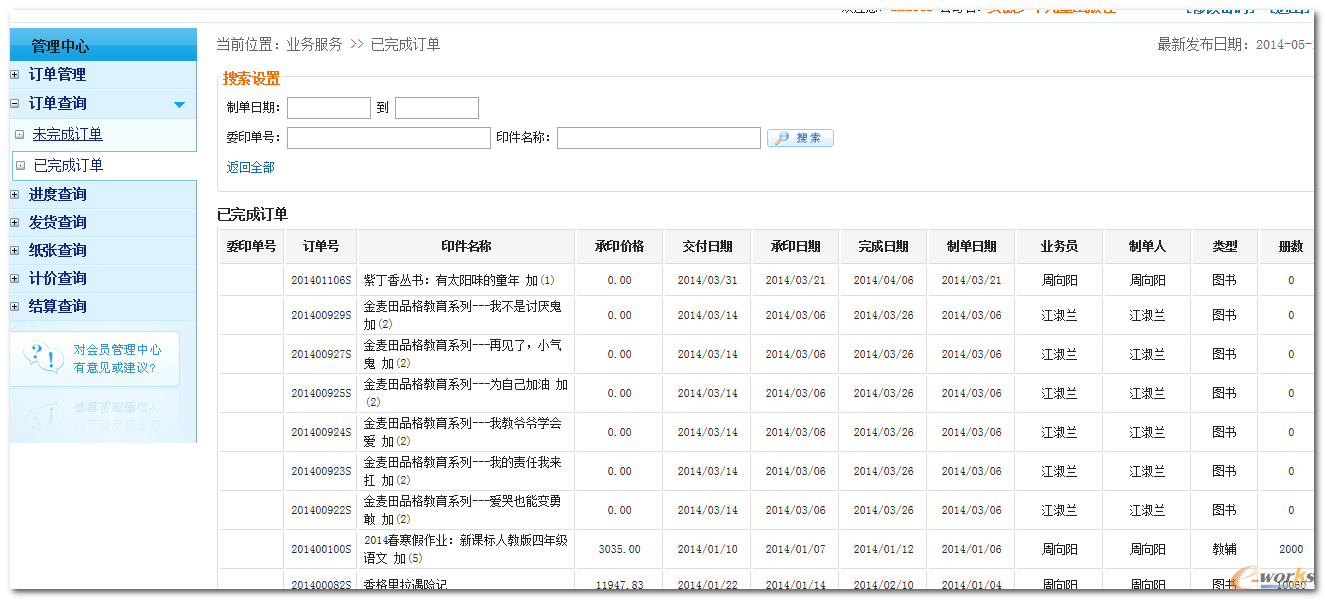The height and width of the screenshot is (600, 1325).
Task: Expand the 计价查询 plus icon
Action: pos(14,279)
